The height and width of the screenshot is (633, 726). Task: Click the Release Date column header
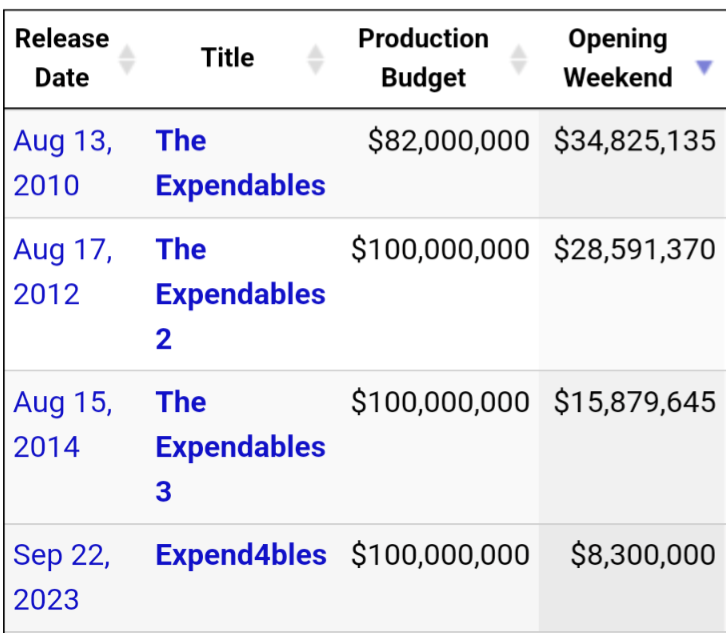click(x=62, y=58)
